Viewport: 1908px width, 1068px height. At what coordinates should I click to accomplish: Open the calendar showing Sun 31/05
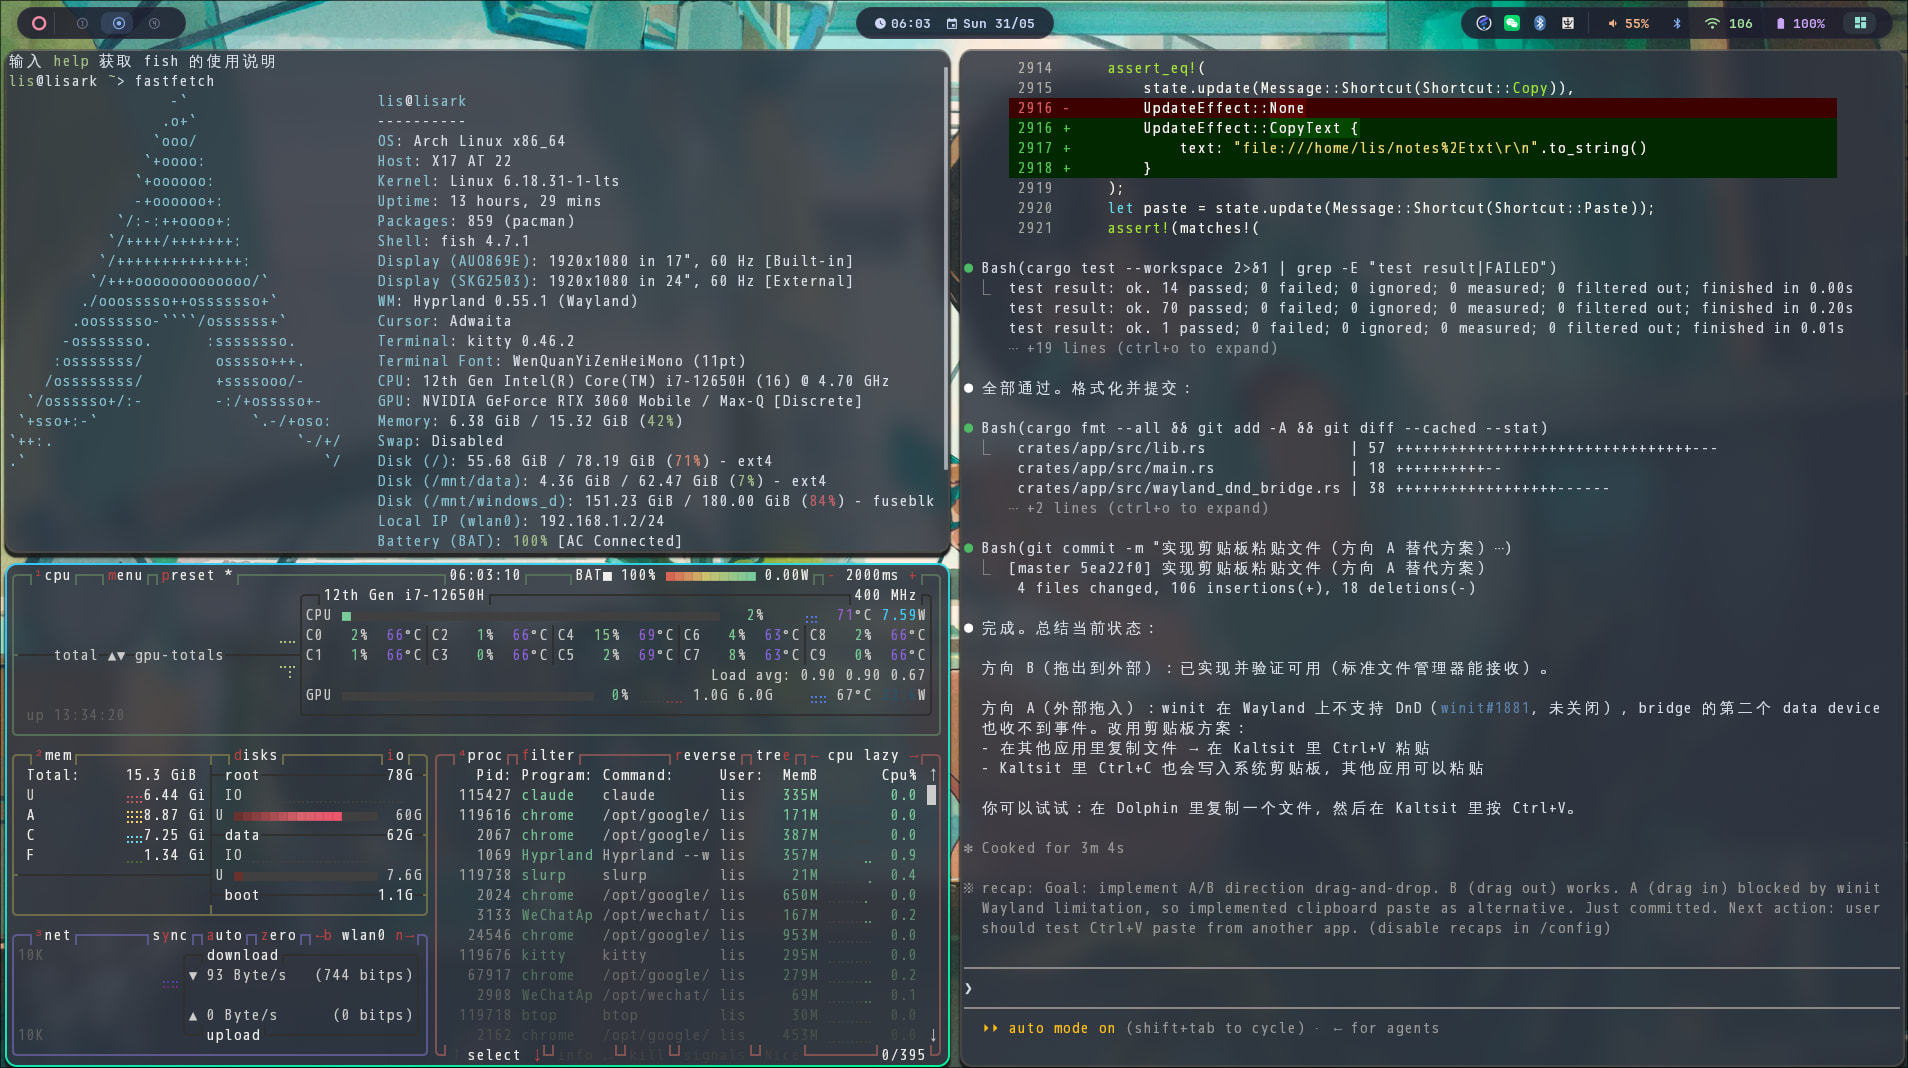tap(991, 23)
